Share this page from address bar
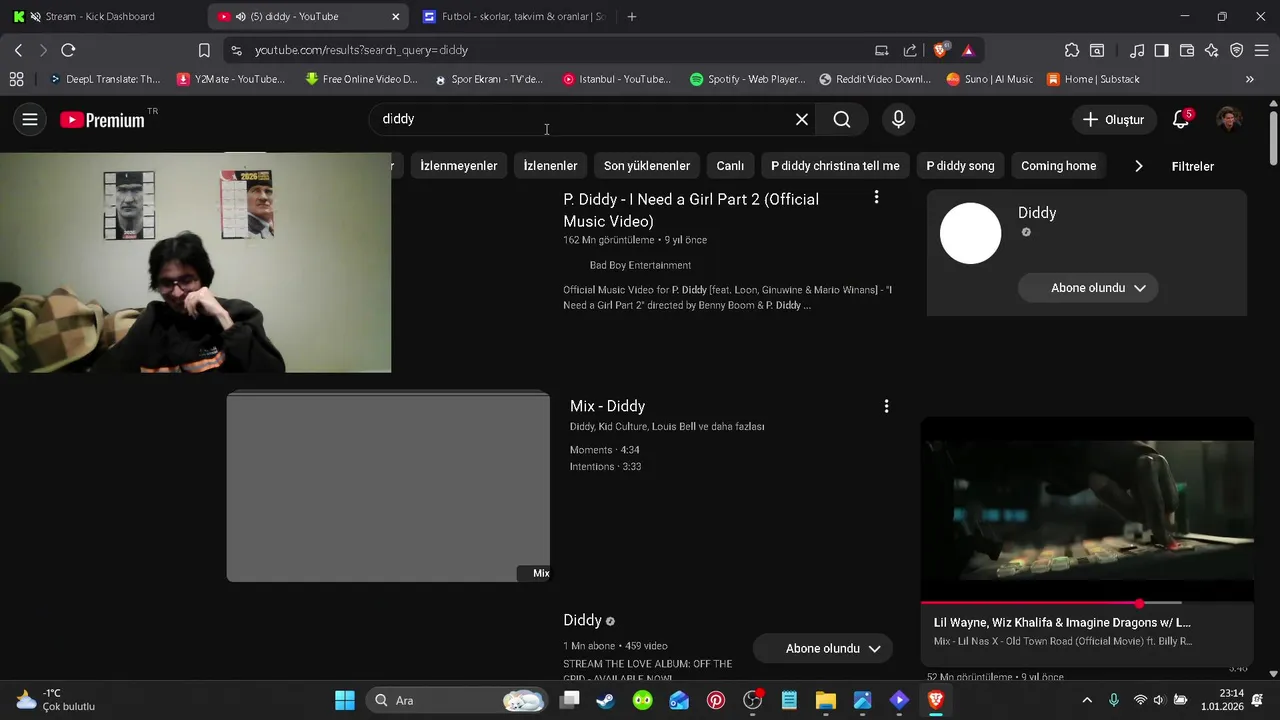 [910, 50]
